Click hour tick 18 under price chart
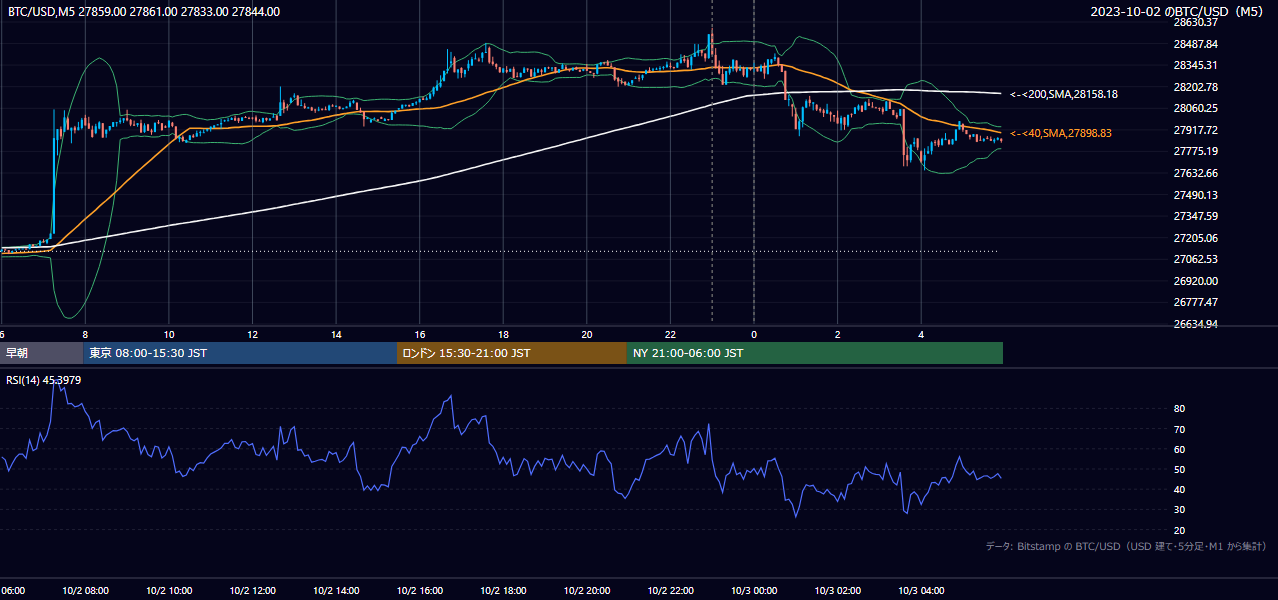The width and height of the screenshot is (1278, 600). (504, 335)
